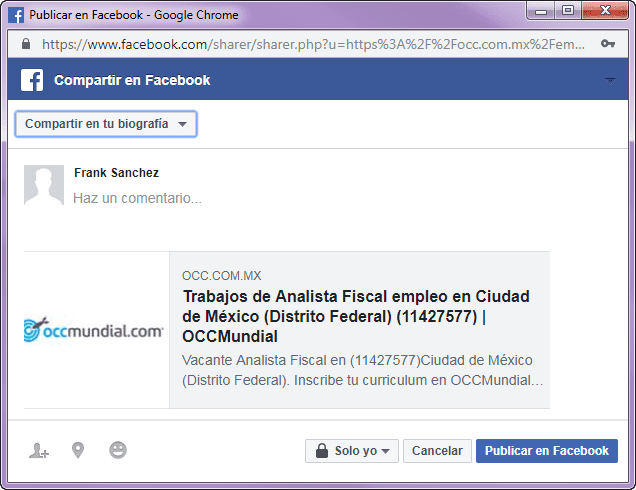Click the OCC.COM.MX source label
The width and height of the screenshot is (636, 490).
221,276
